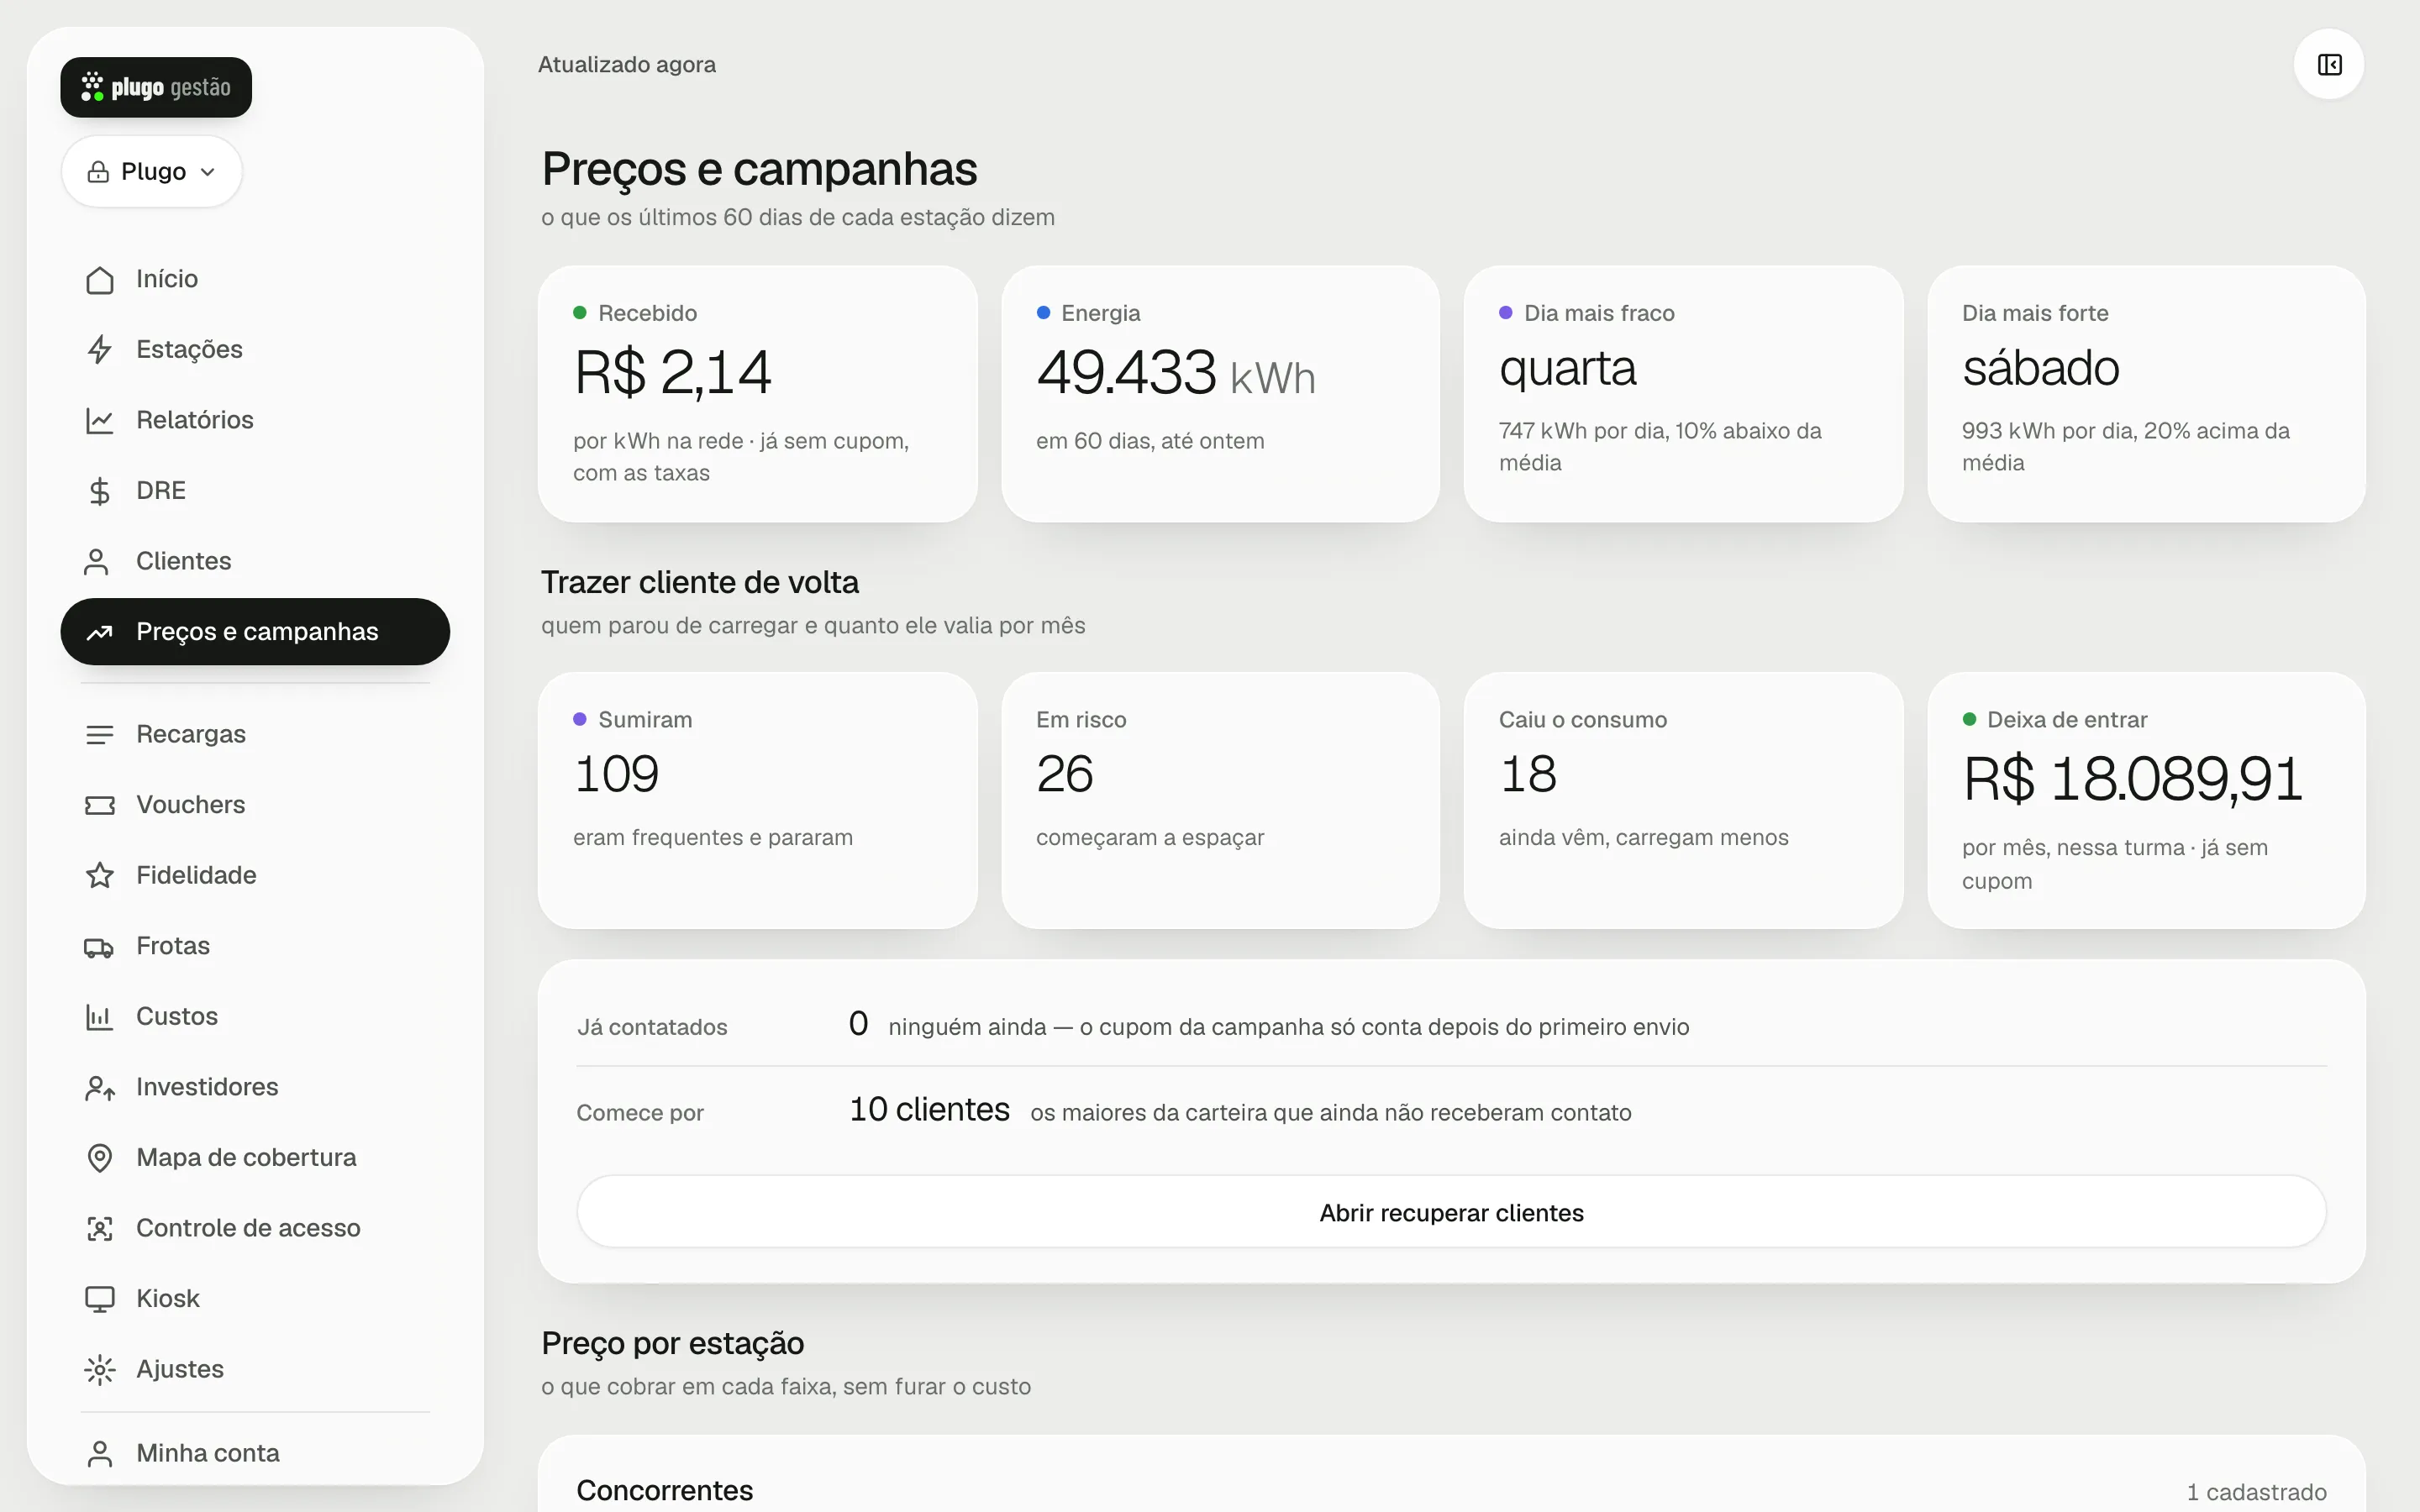Click the Mapa de cobertura pin icon
The width and height of the screenshot is (2420, 1512).
99,1158
